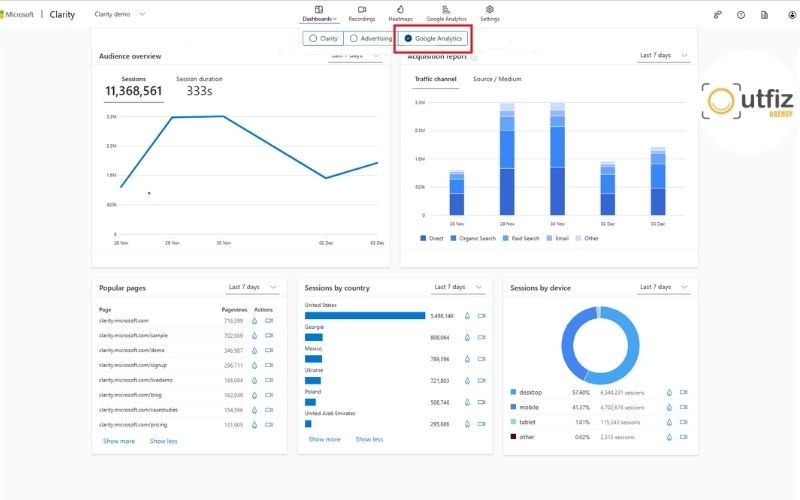Viewport: 800px width, 500px height.
Task: Toggle the Organic Search legend swatch
Action: (453, 238)
